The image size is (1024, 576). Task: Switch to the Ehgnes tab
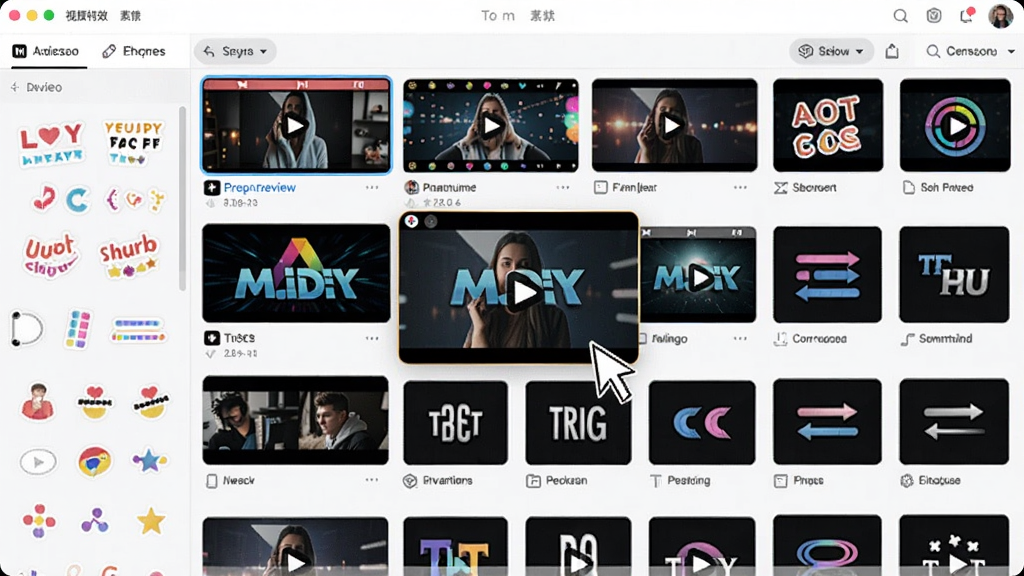click(134, 51)
